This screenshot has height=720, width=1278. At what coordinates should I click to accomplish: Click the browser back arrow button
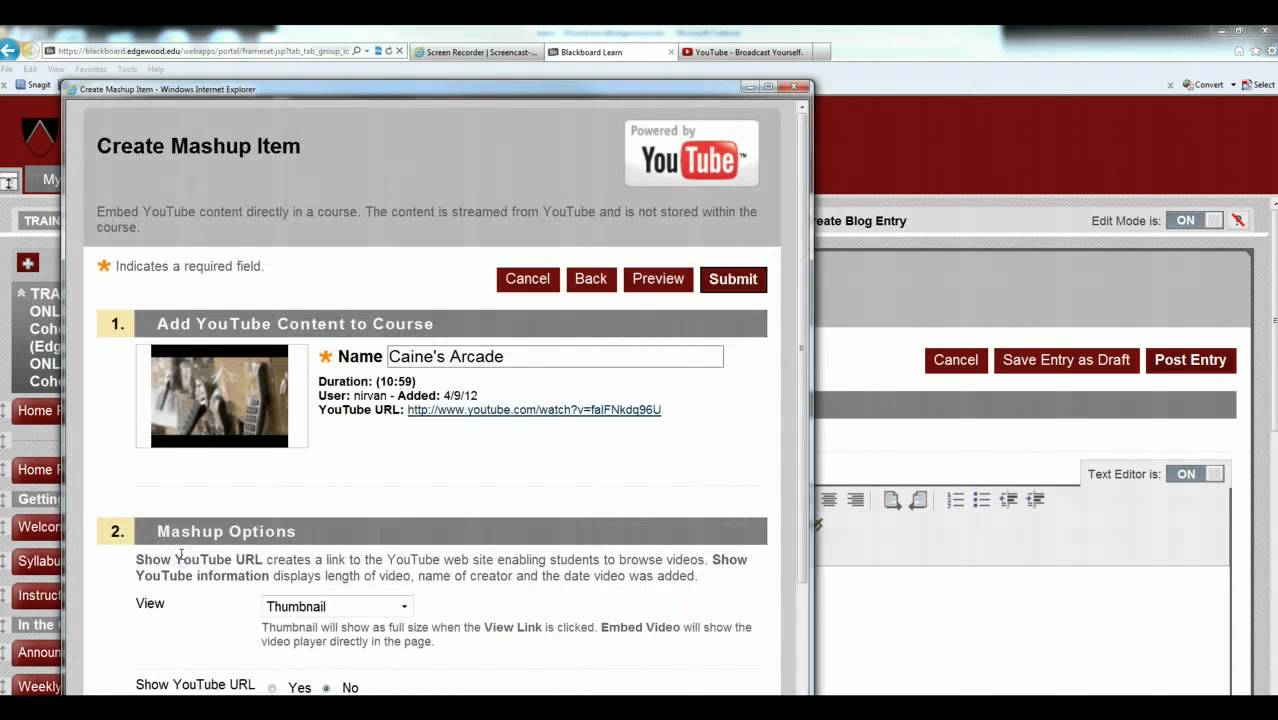(9, 50)
